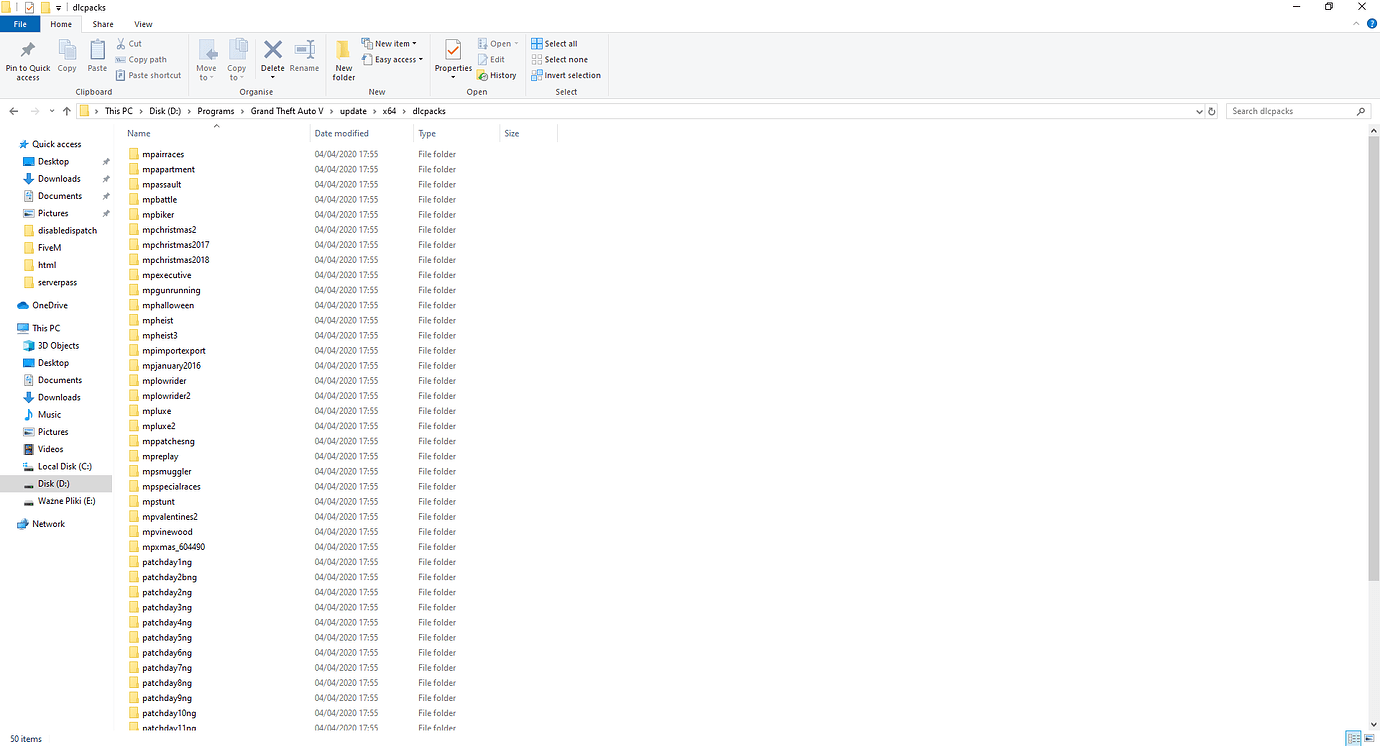Switch to the Share tab
This screenshot has width=1380, height=746.
tap(103, 24)
